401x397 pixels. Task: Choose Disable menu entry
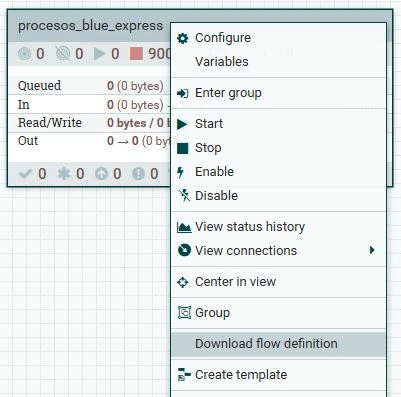(x=279, y=196)
